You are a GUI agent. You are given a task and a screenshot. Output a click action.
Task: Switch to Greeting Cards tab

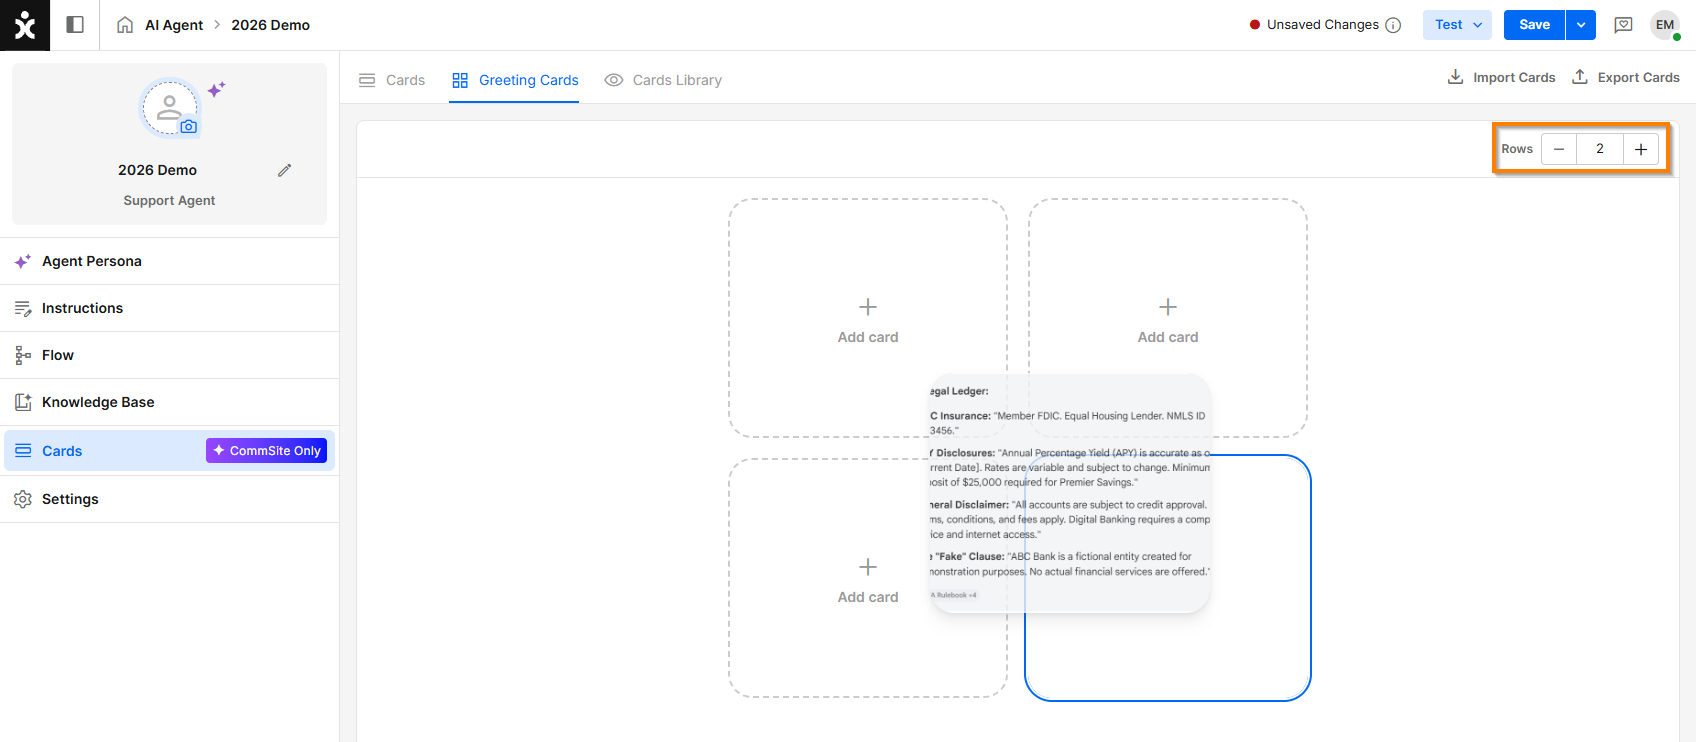coord(515,80)
